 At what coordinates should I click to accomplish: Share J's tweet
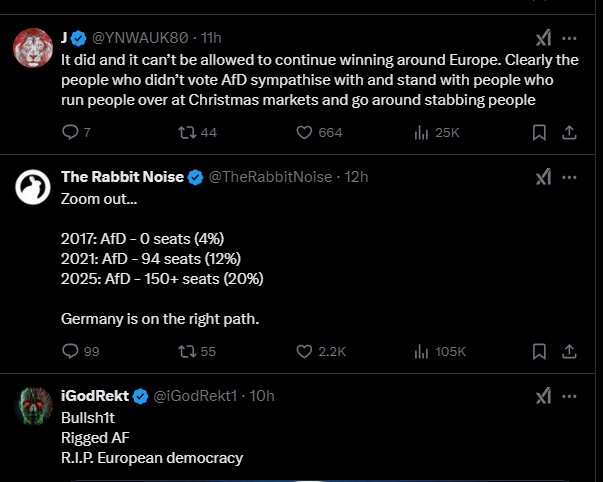pos(569,132)
